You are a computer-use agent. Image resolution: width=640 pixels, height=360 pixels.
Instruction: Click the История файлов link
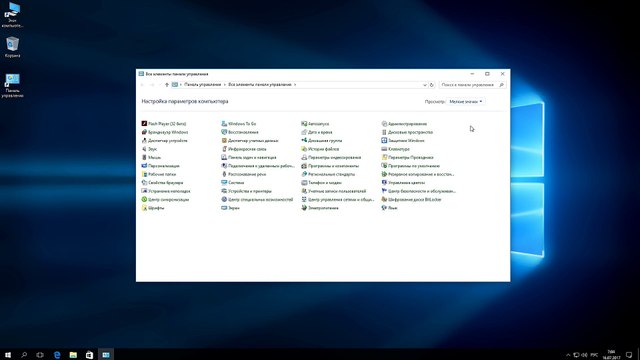click(x=324, y=149)
